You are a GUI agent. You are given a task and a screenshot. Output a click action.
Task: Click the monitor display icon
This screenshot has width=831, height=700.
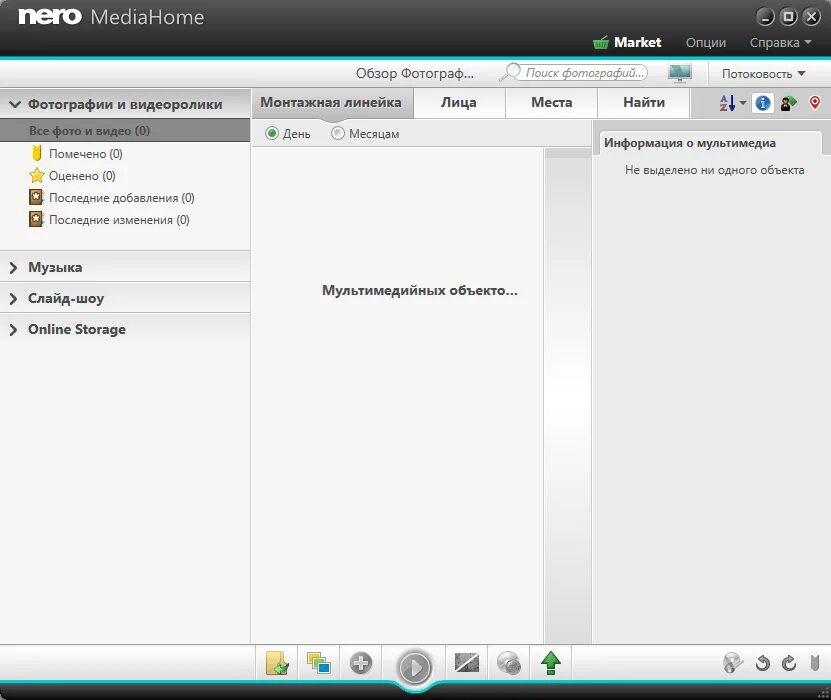click(x=680, y=73)
